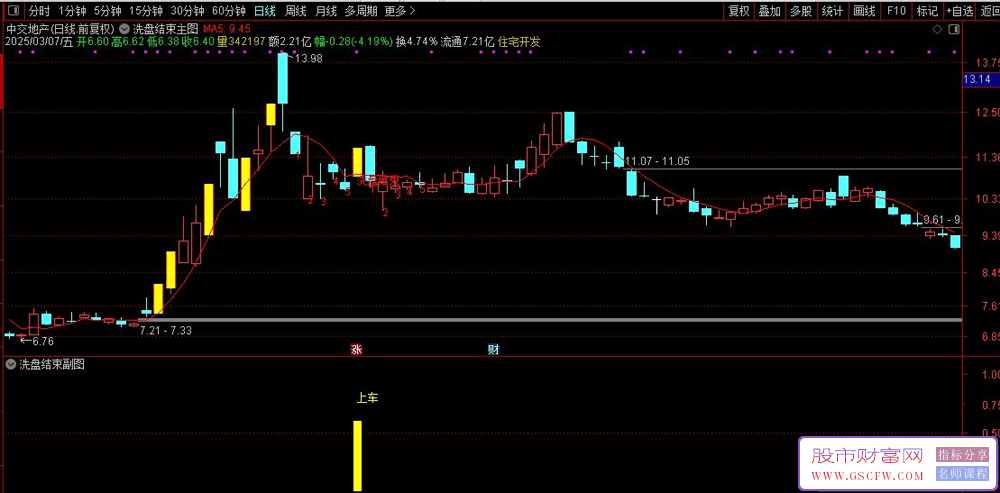
Task: Click the diamond icon at chart top-right
Action: coord(937,29)
